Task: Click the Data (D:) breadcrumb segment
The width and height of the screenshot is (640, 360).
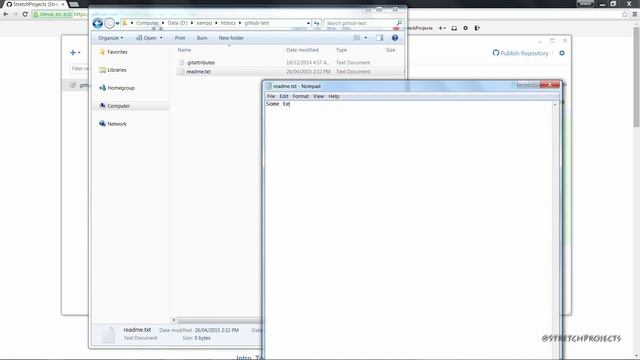Action: (x=178, y=23)
